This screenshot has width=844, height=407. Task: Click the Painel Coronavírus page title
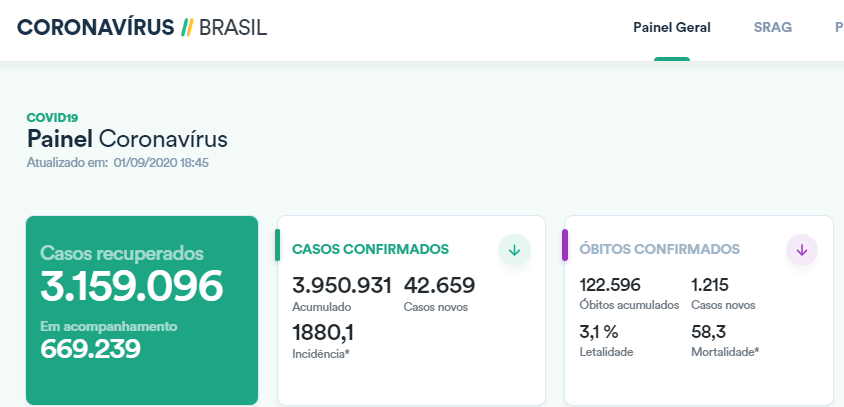tap(127, 139)
